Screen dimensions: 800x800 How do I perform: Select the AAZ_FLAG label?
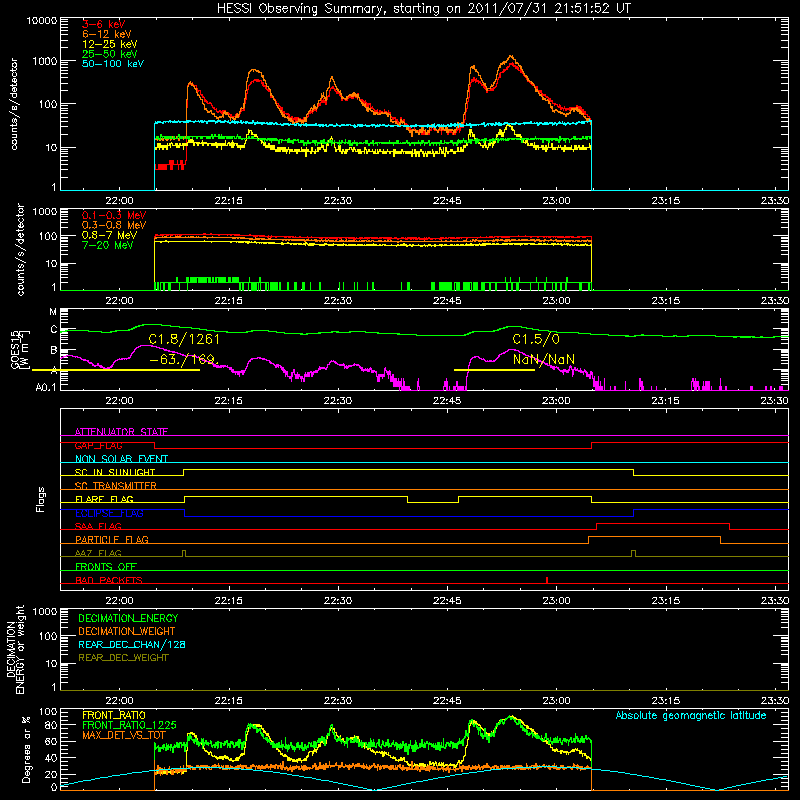pos(98,553)
